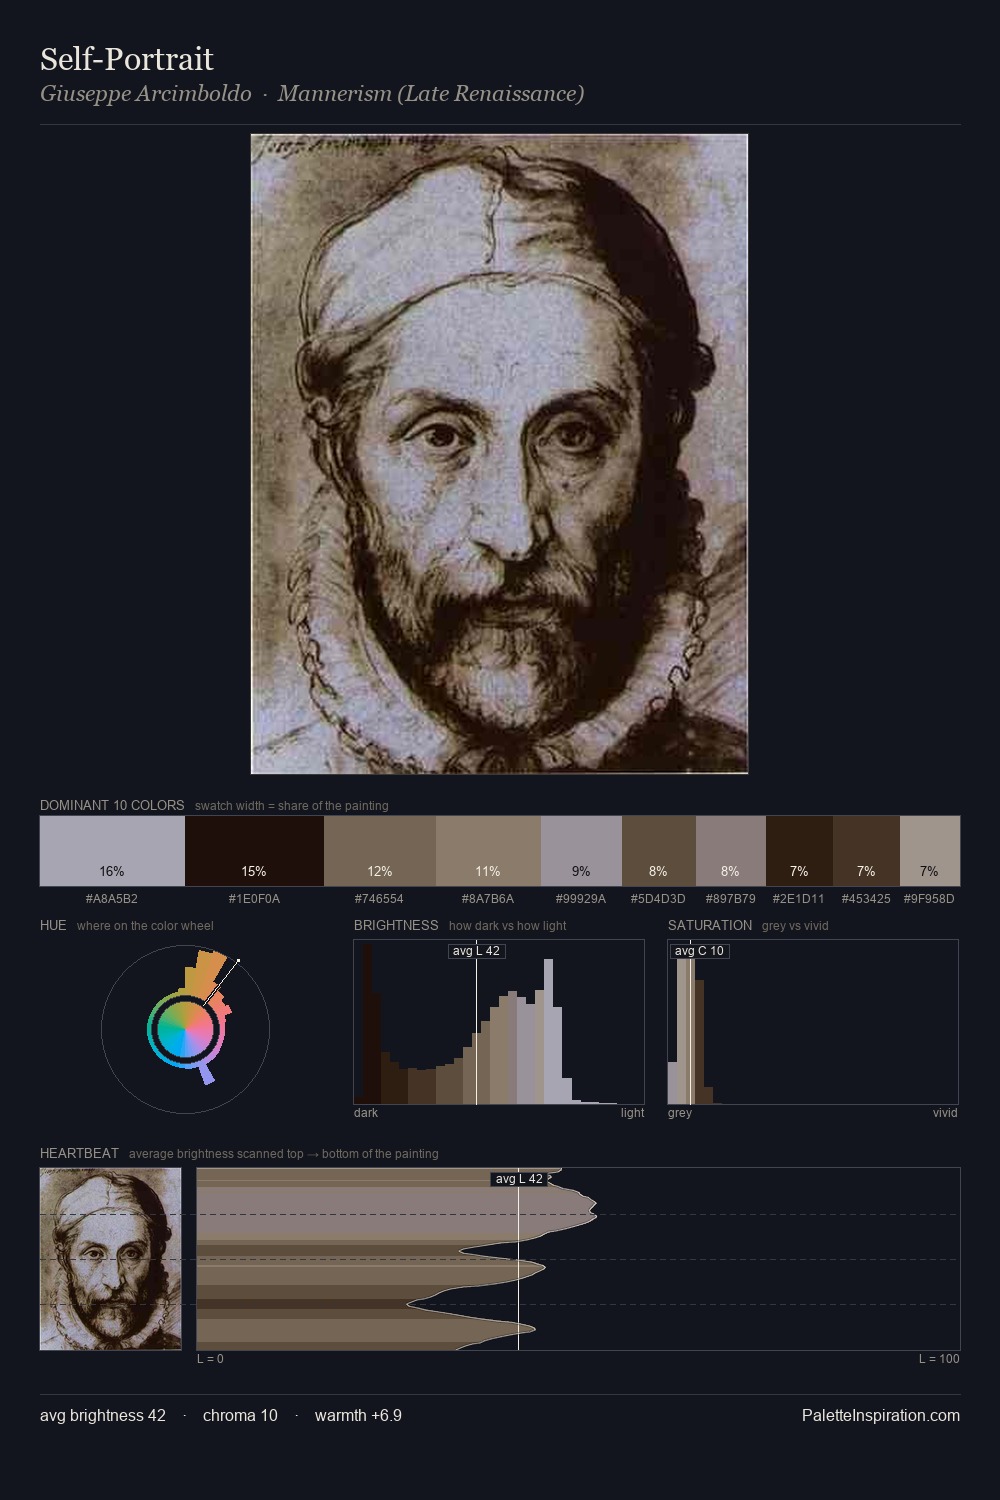Image resolution: width=1000 pixels, height=1500 pixels.
Task: Pick the #99929A swatch at 9%
Action: (x=581, y=851)
